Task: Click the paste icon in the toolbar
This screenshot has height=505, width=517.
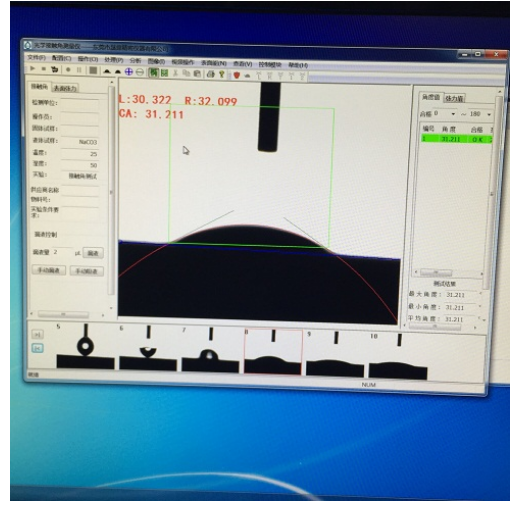Action: coord(197,74)
